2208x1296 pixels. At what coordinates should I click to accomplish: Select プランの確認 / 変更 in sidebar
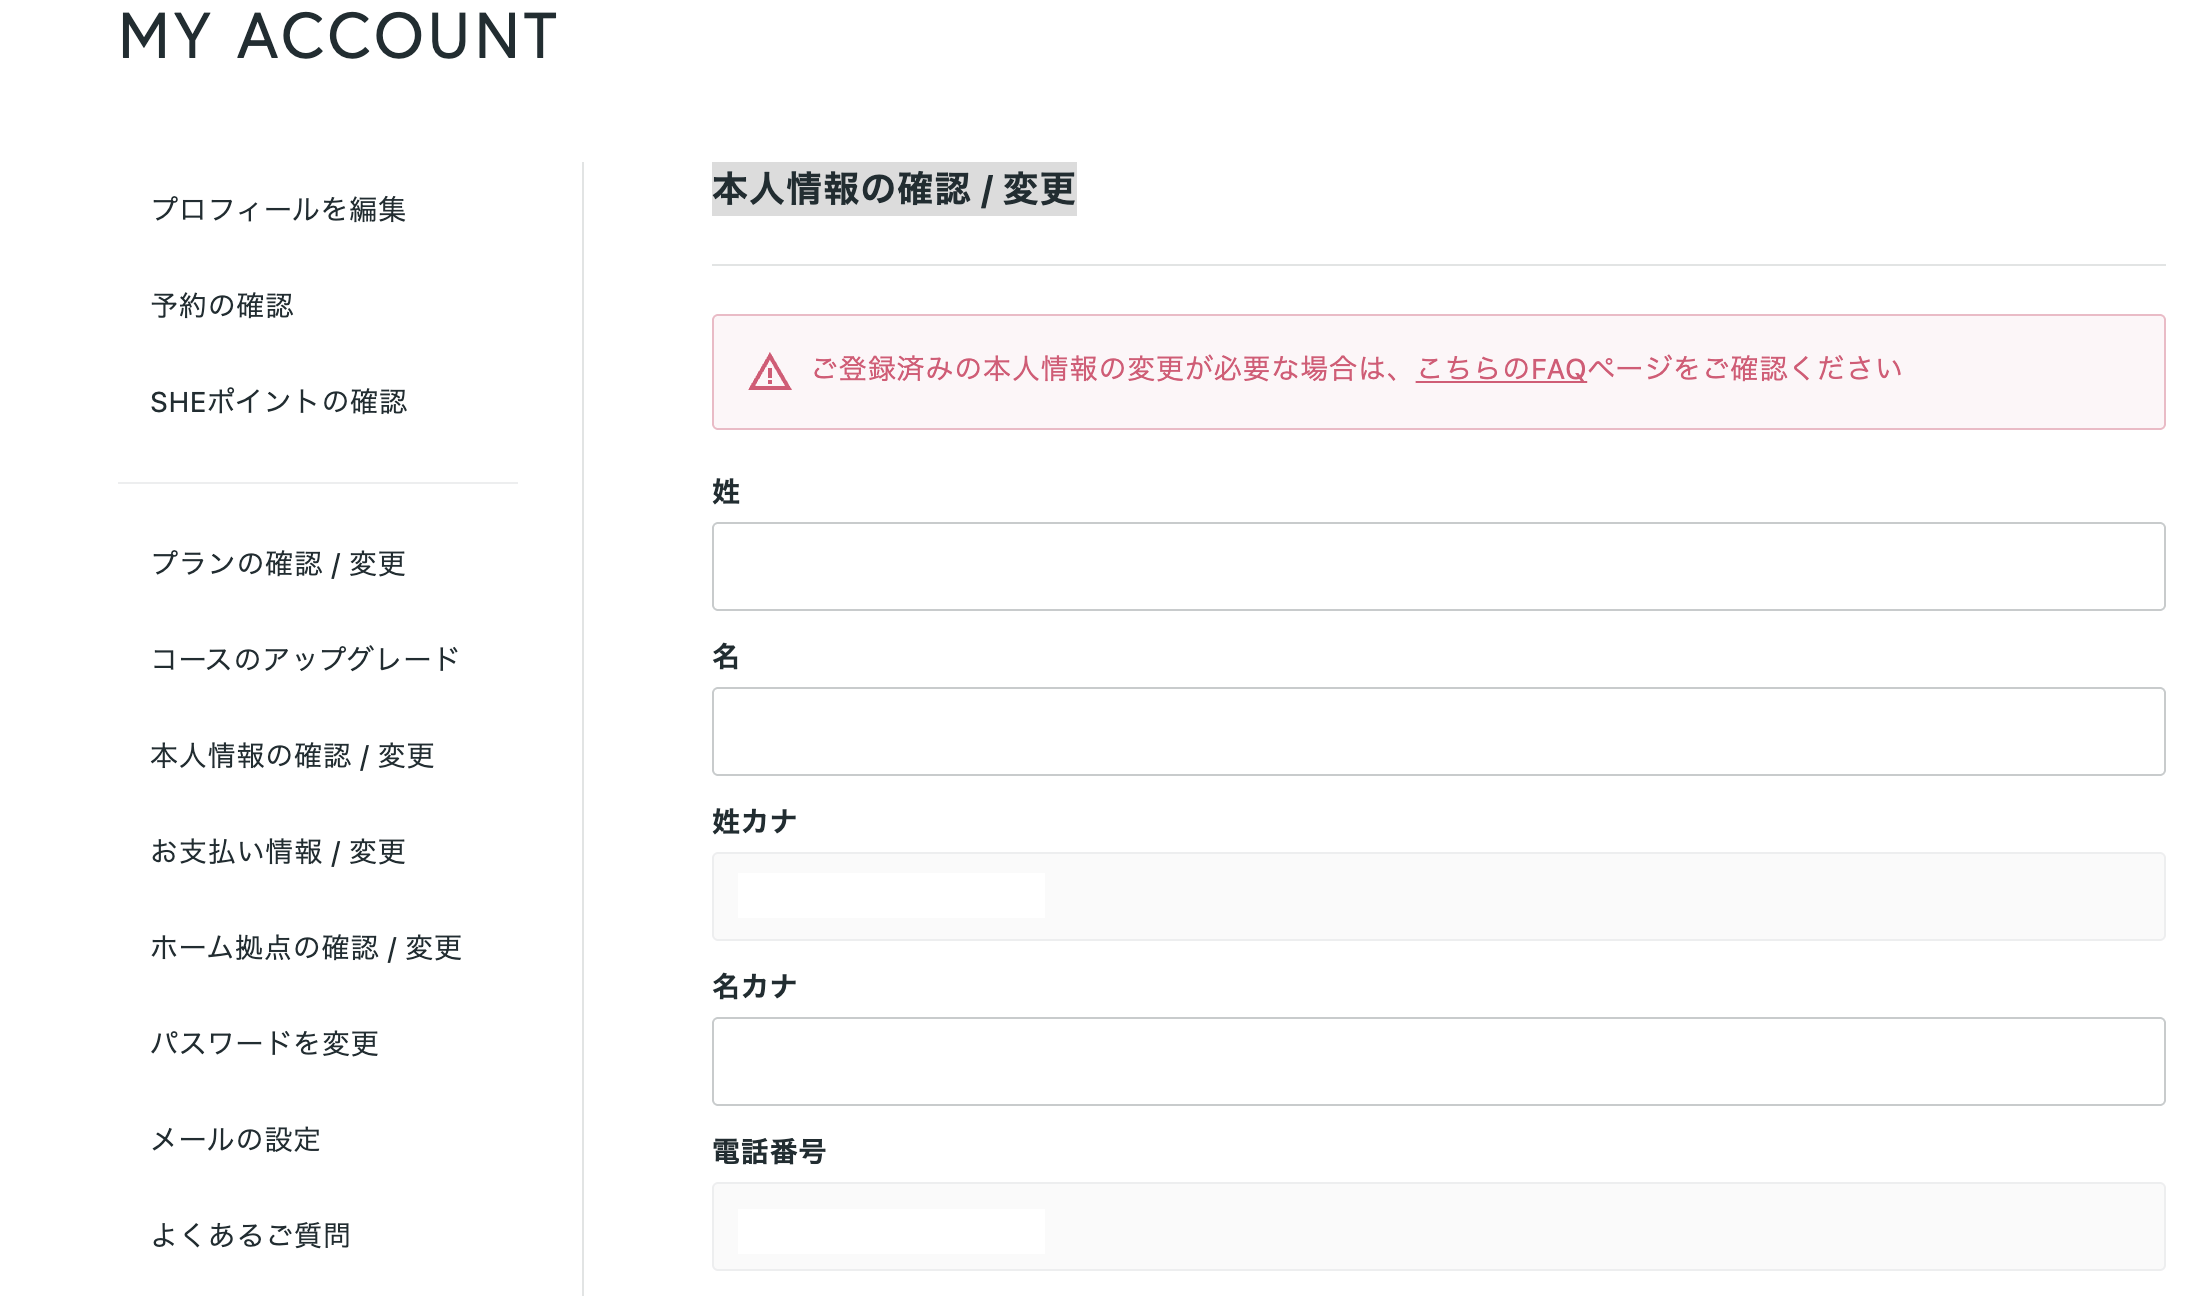(x=278, y=564)
